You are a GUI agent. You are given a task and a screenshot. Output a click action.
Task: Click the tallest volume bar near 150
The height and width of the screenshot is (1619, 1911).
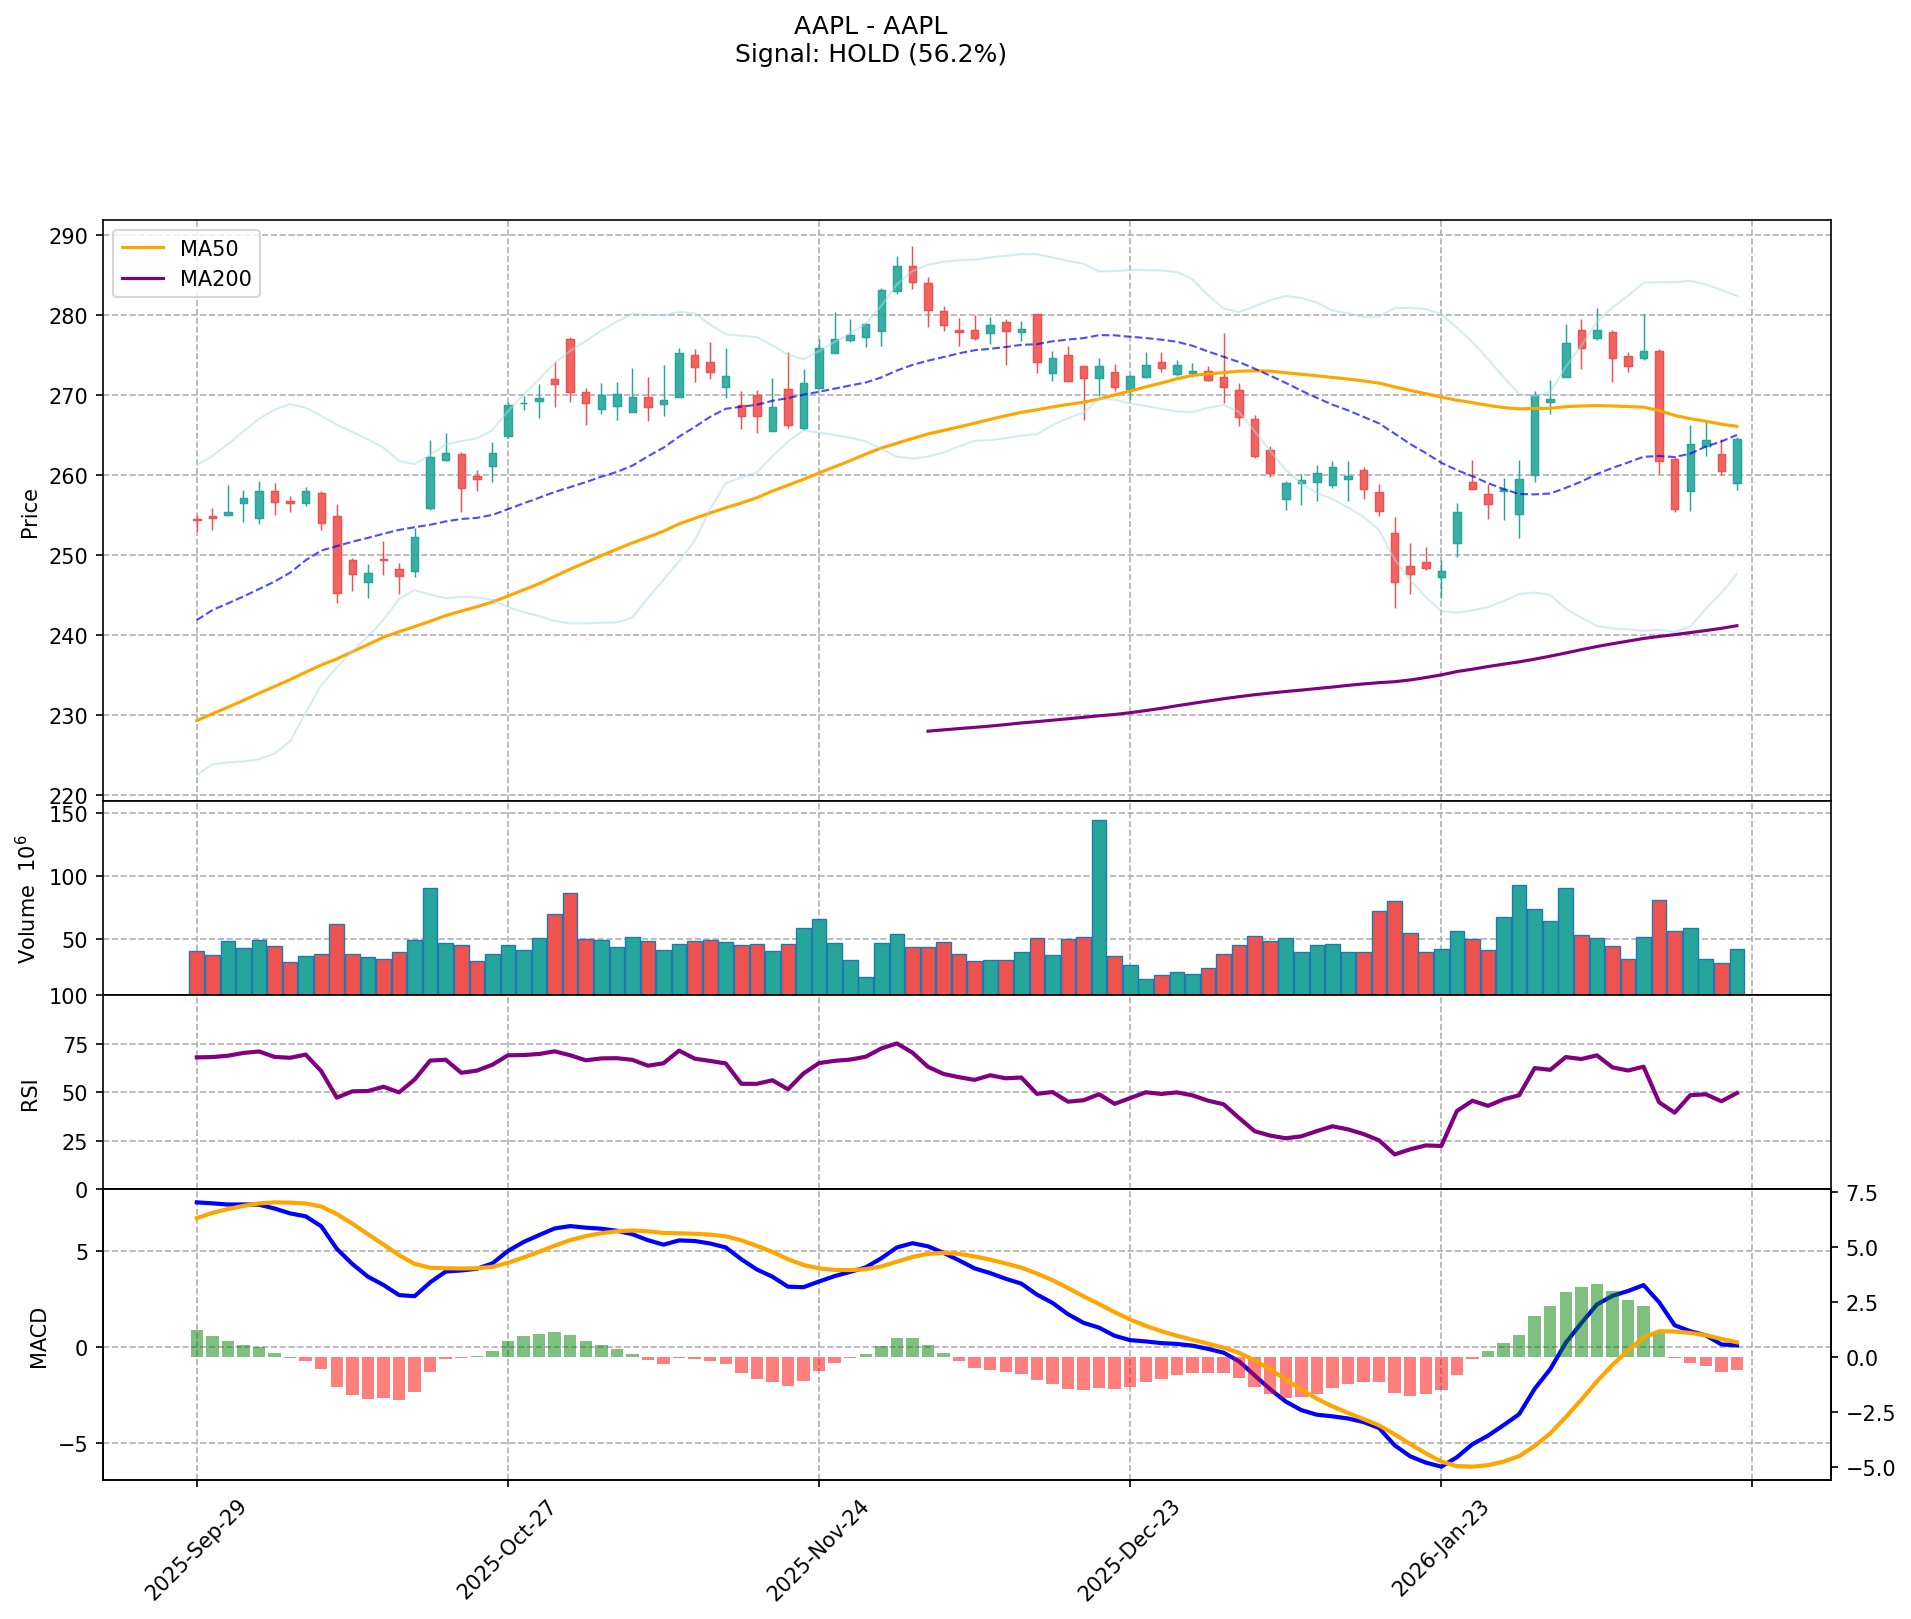pyautogui.click(x=1099, y=906)
